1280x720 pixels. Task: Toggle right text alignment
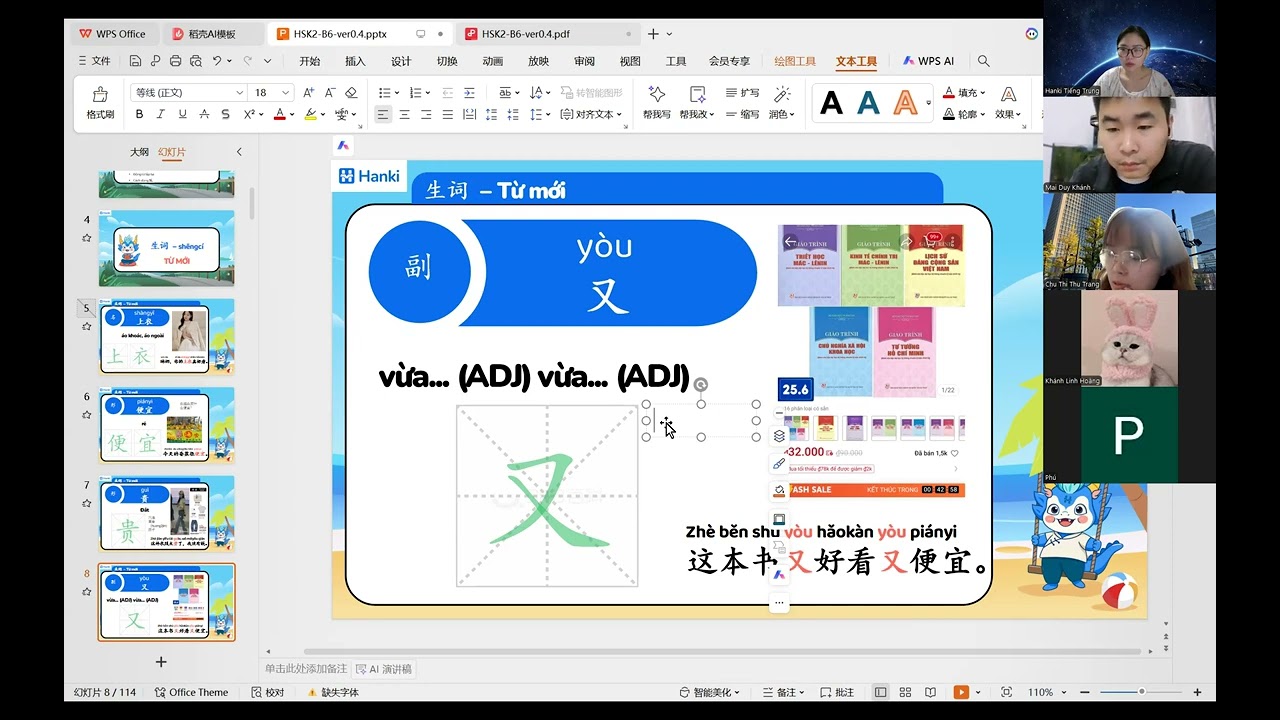click(x=426, y=114)
